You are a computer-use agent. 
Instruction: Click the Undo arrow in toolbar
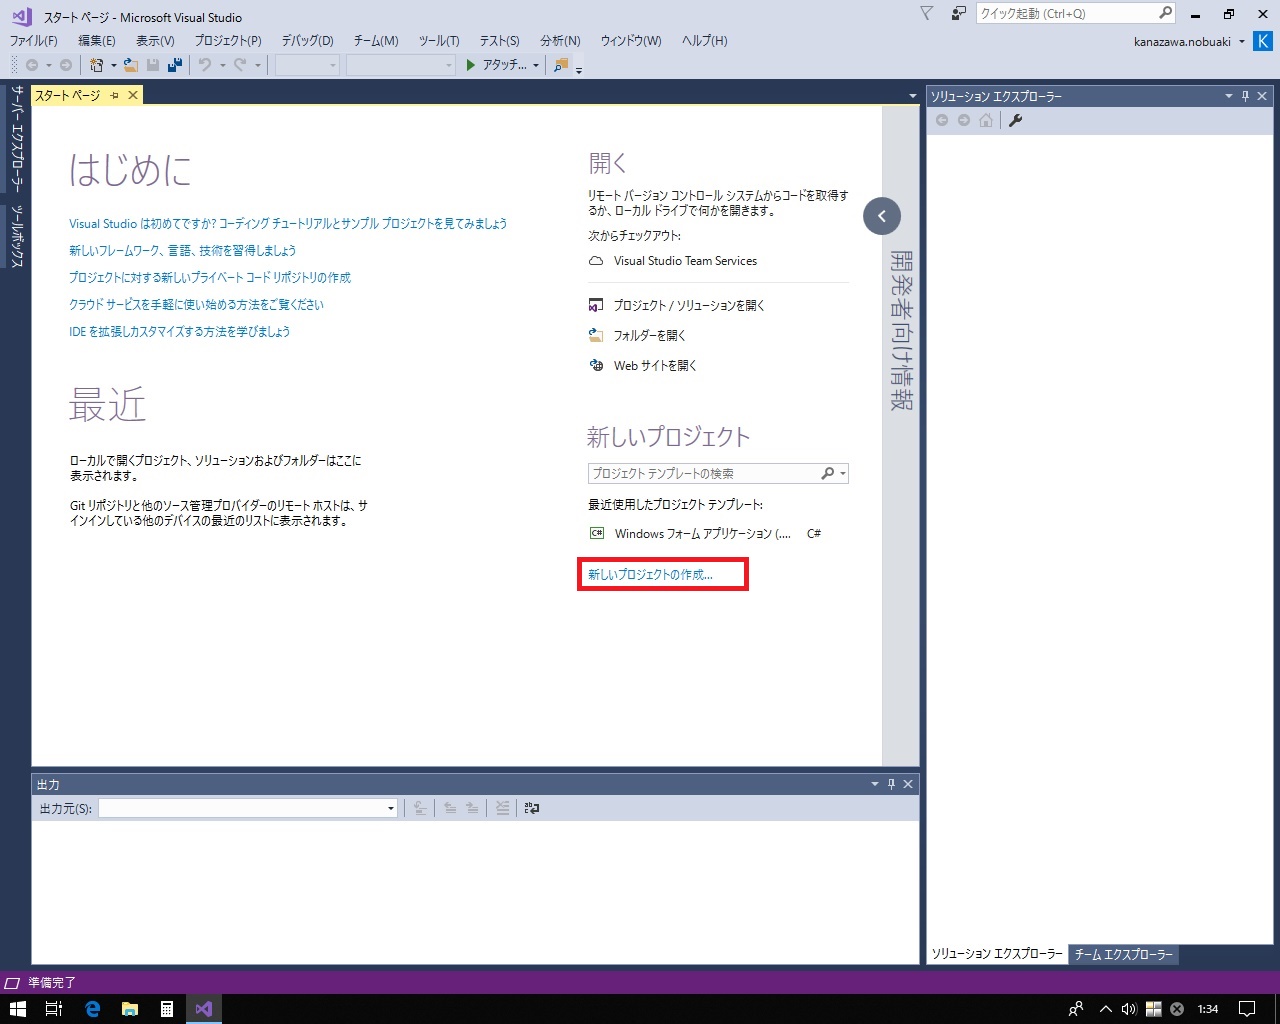[205, 65]
